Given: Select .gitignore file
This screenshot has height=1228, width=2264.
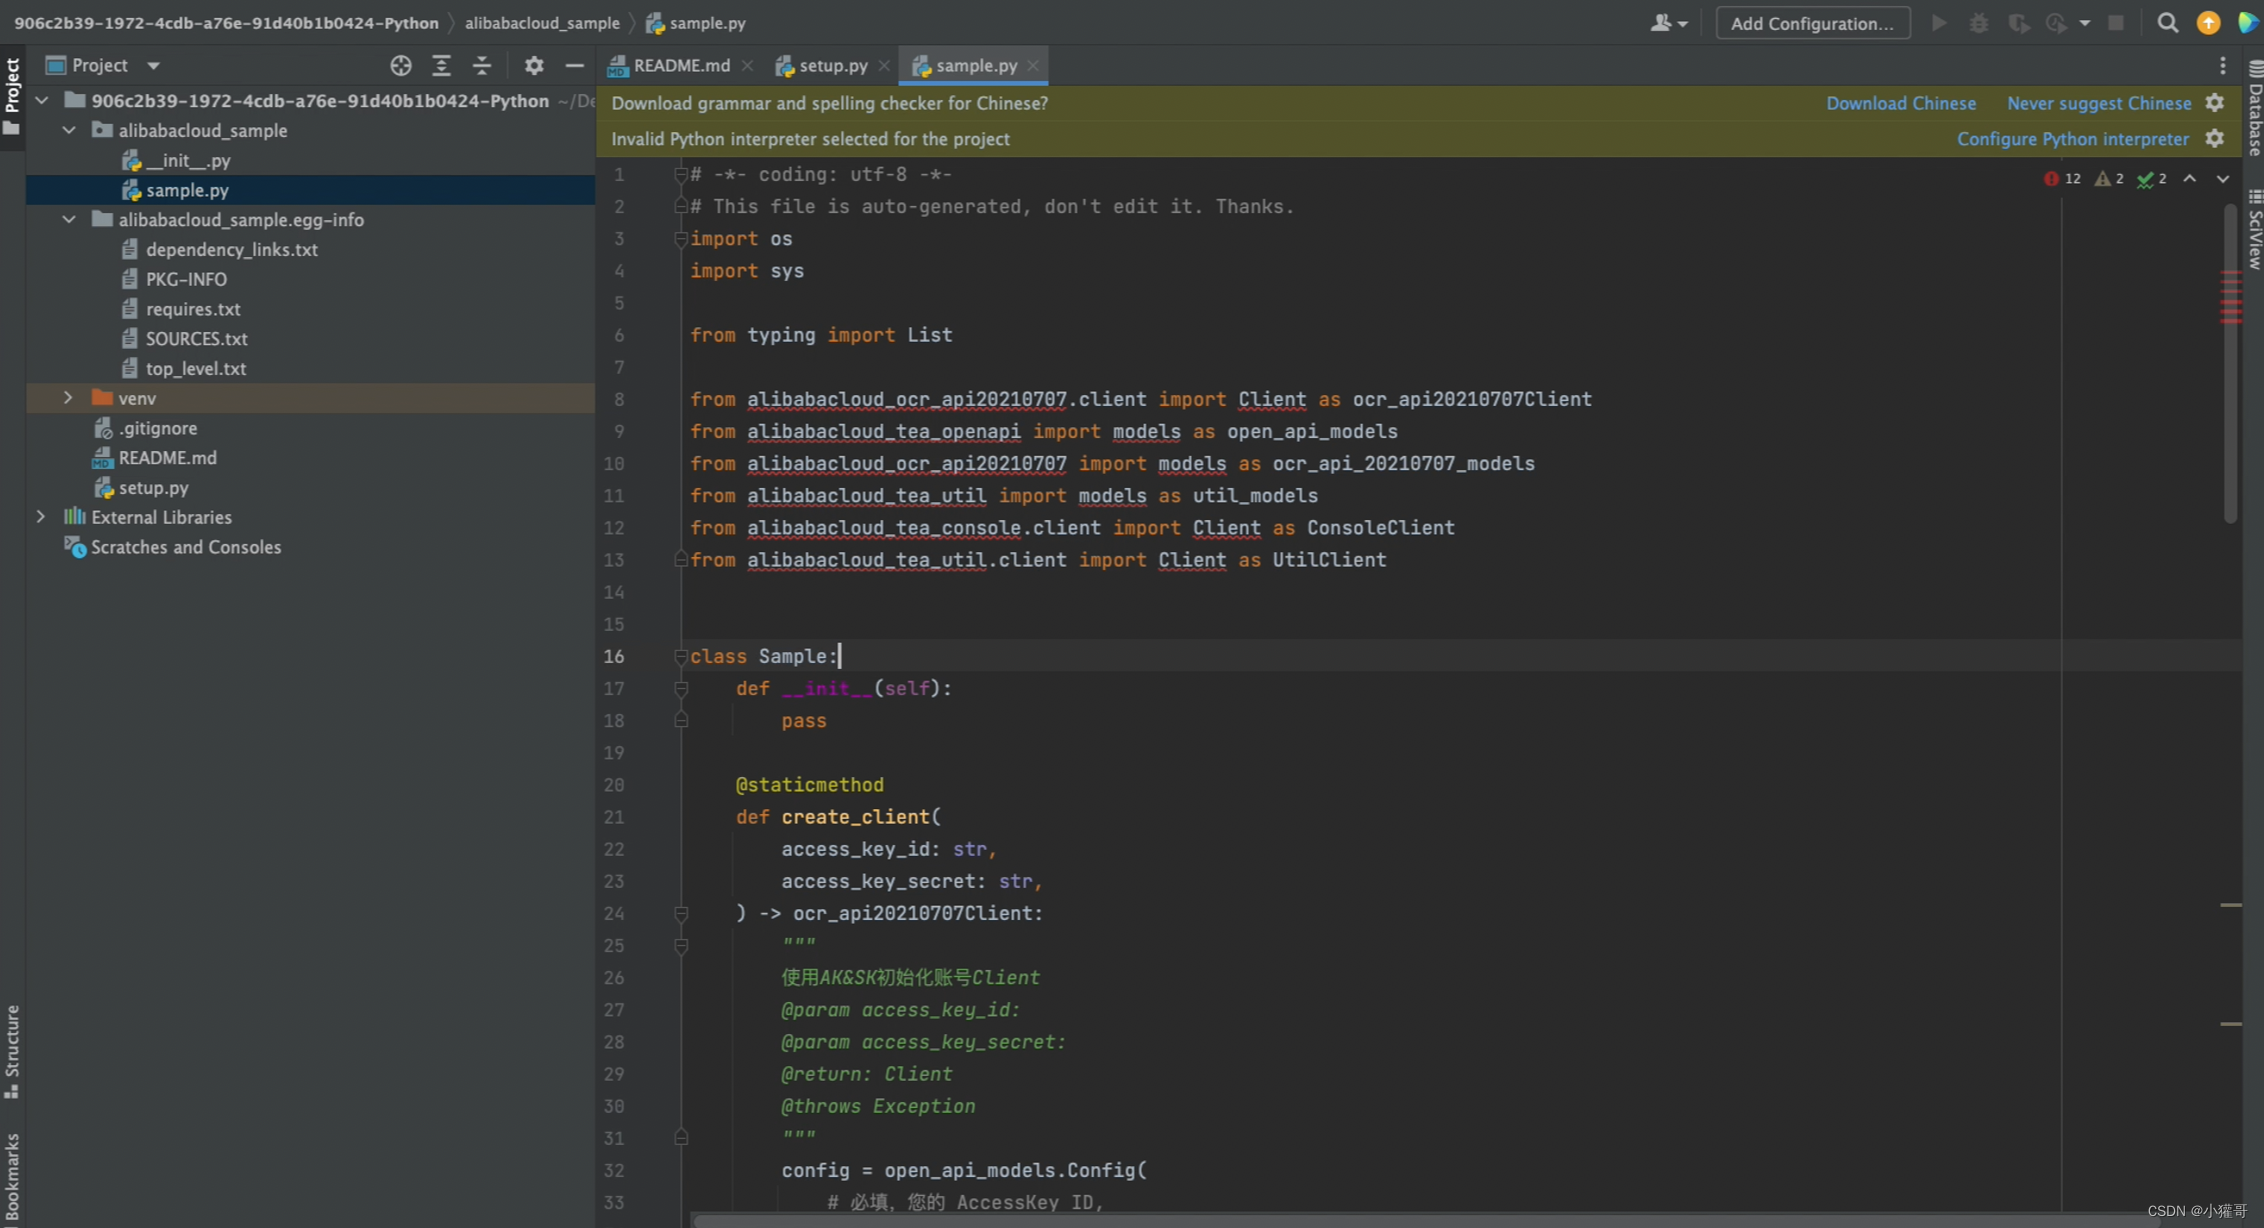Looking at the screenshot, I should pos(157,428).
